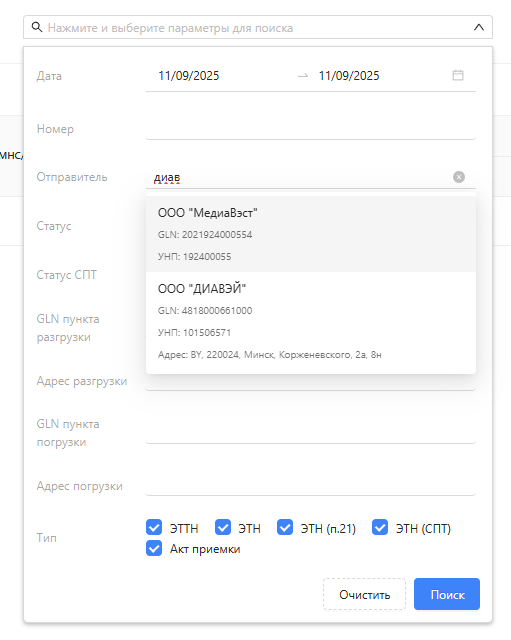Click the blue Поиск button
The height and width of the screenshot is (640, 511).
click(447, 594)
